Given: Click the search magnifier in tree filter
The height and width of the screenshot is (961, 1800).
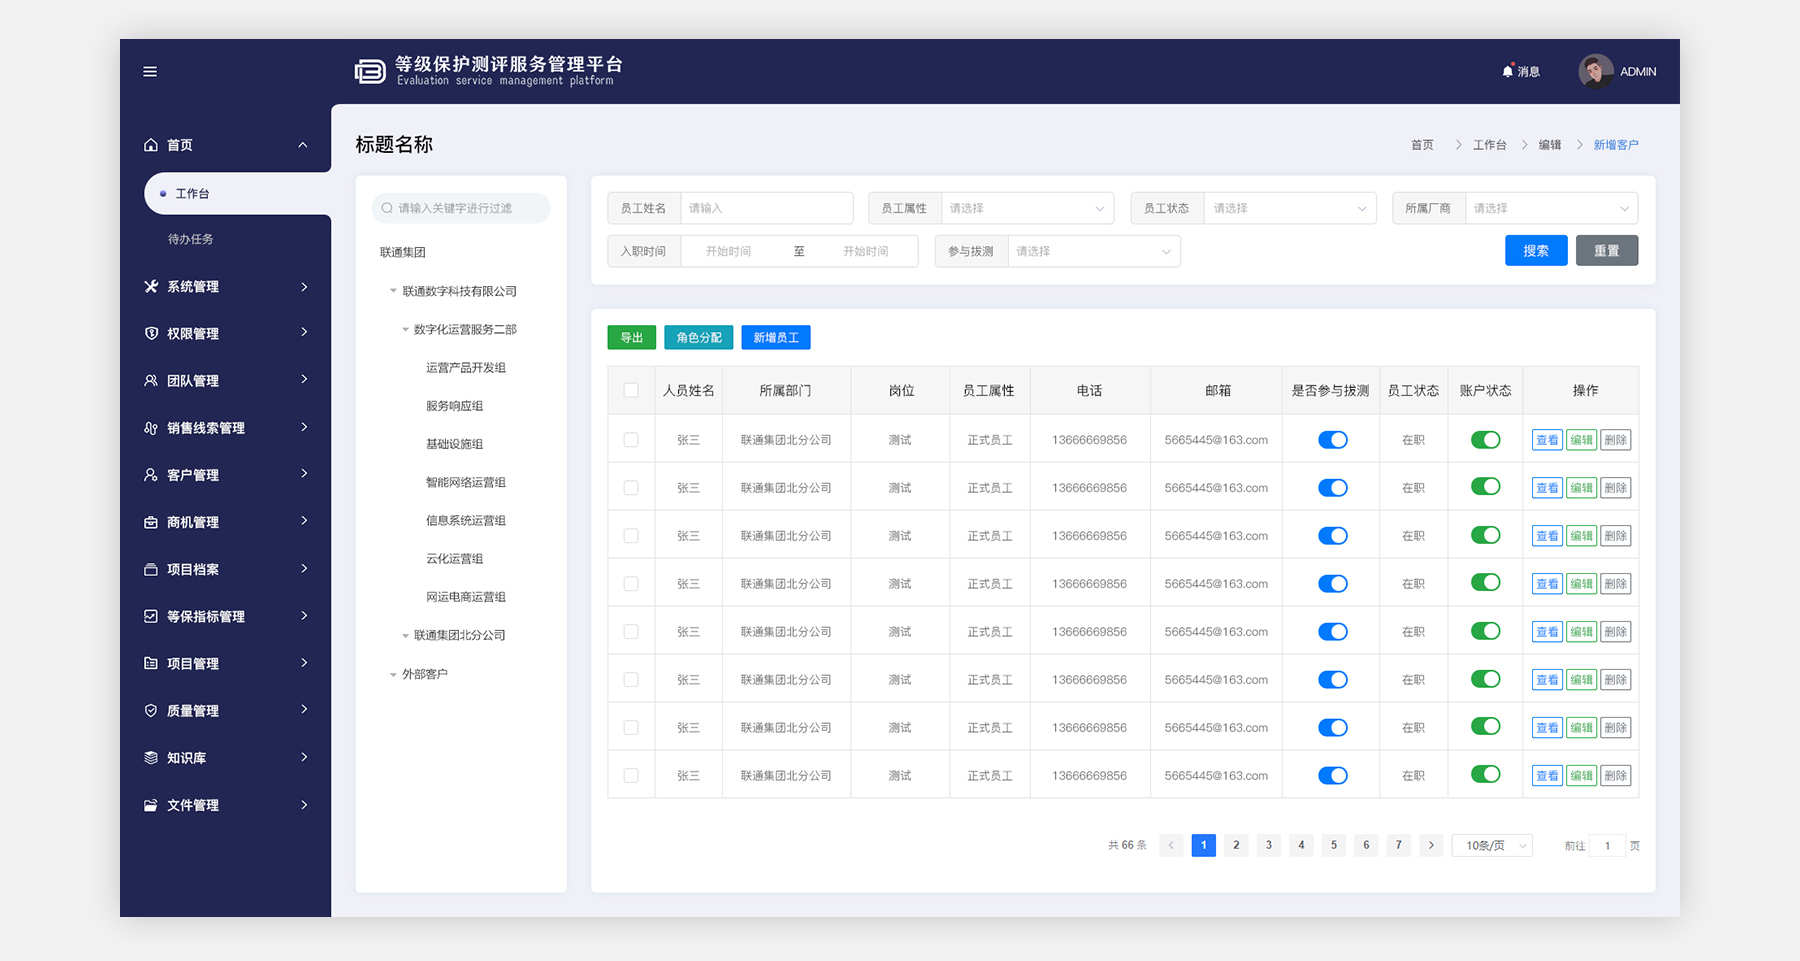Looking at the screenshot, I should (x=387, y=208).
